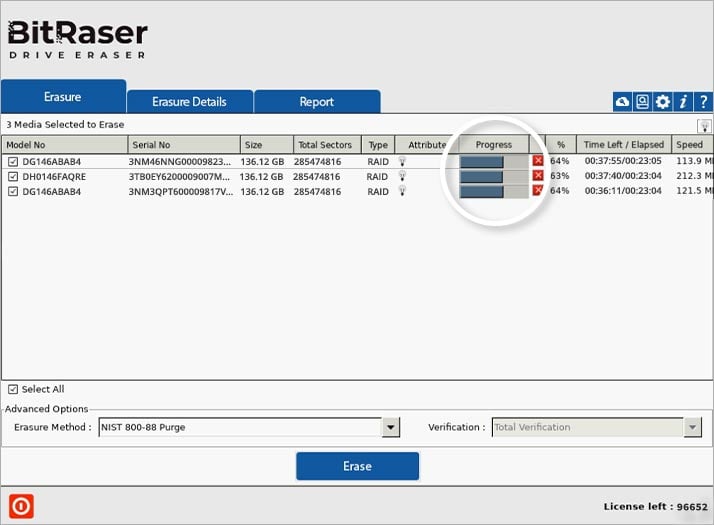Image resolution: width=714 pixels, height=525 pixels.
Task: Sort by Type column header
Action: 378,145
